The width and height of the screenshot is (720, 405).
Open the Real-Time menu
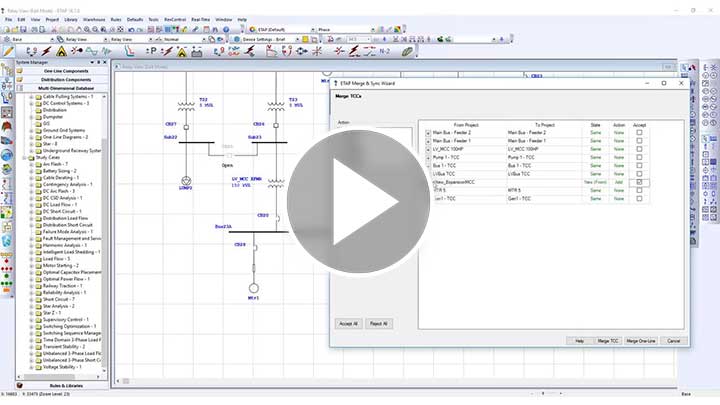(x=201, y=20)
